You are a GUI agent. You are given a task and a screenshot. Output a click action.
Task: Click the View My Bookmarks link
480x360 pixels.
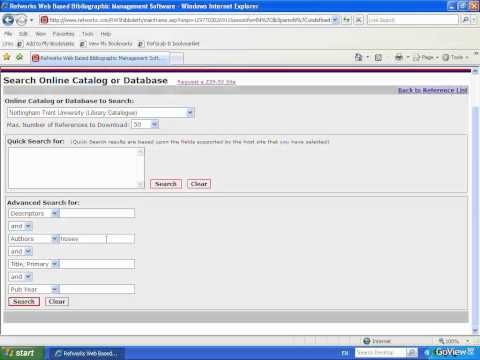tap(107, 44)
